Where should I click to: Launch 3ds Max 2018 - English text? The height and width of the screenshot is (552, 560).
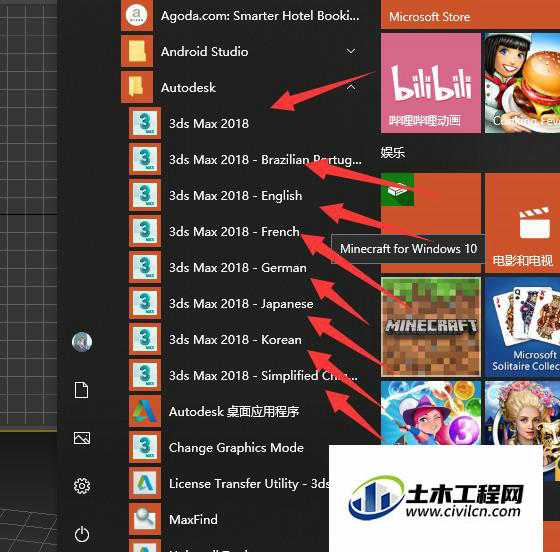236,196
